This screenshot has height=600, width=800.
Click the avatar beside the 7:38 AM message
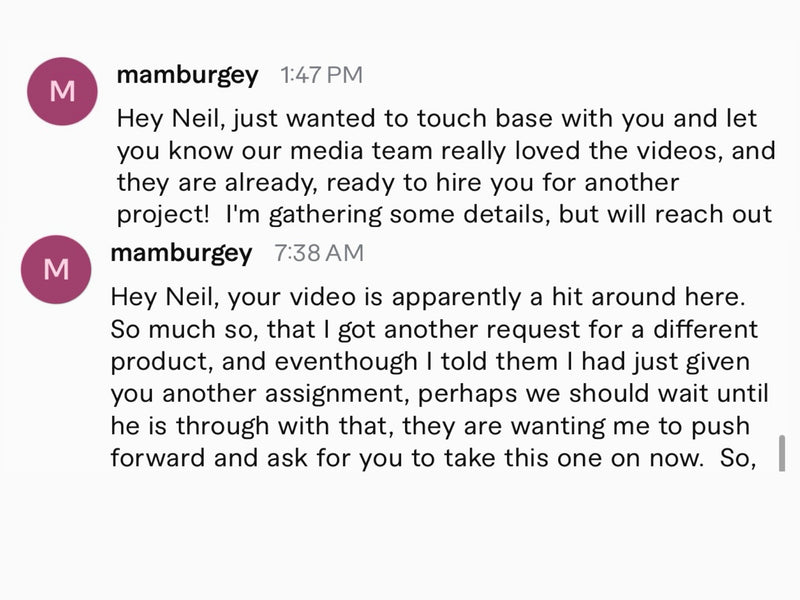click(x=56, y=269)
